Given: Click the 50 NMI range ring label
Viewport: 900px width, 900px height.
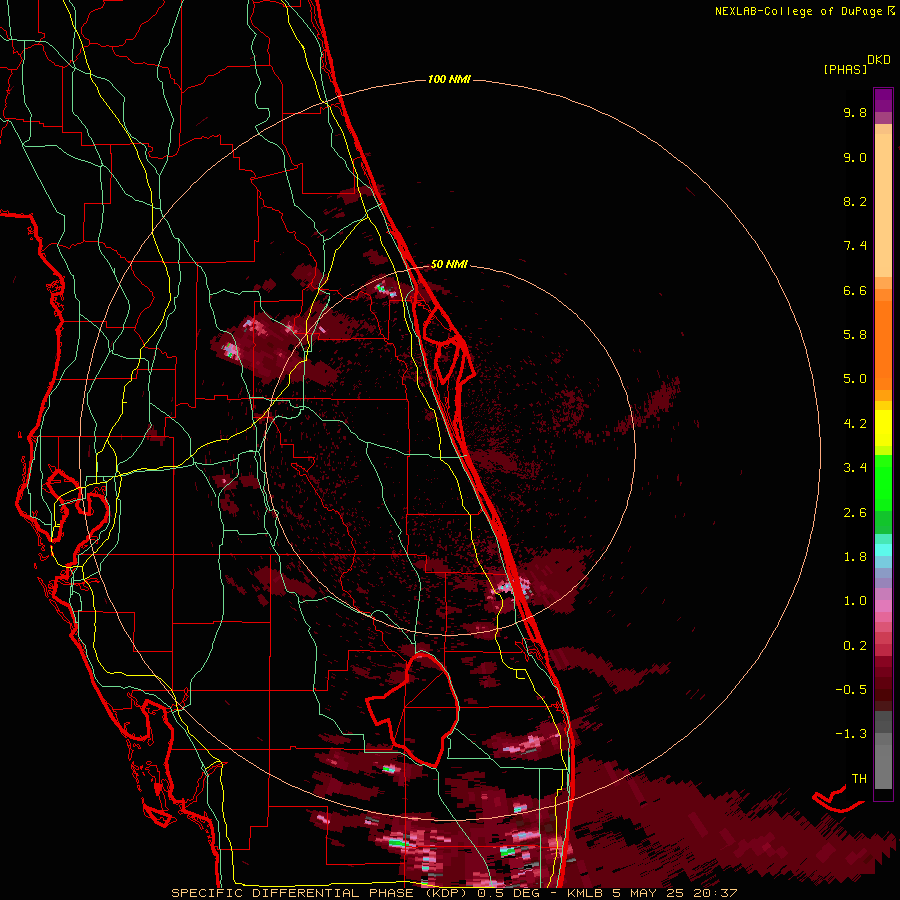Looking at the screenshot, I should pyautogui.click(x=449, y=264).
